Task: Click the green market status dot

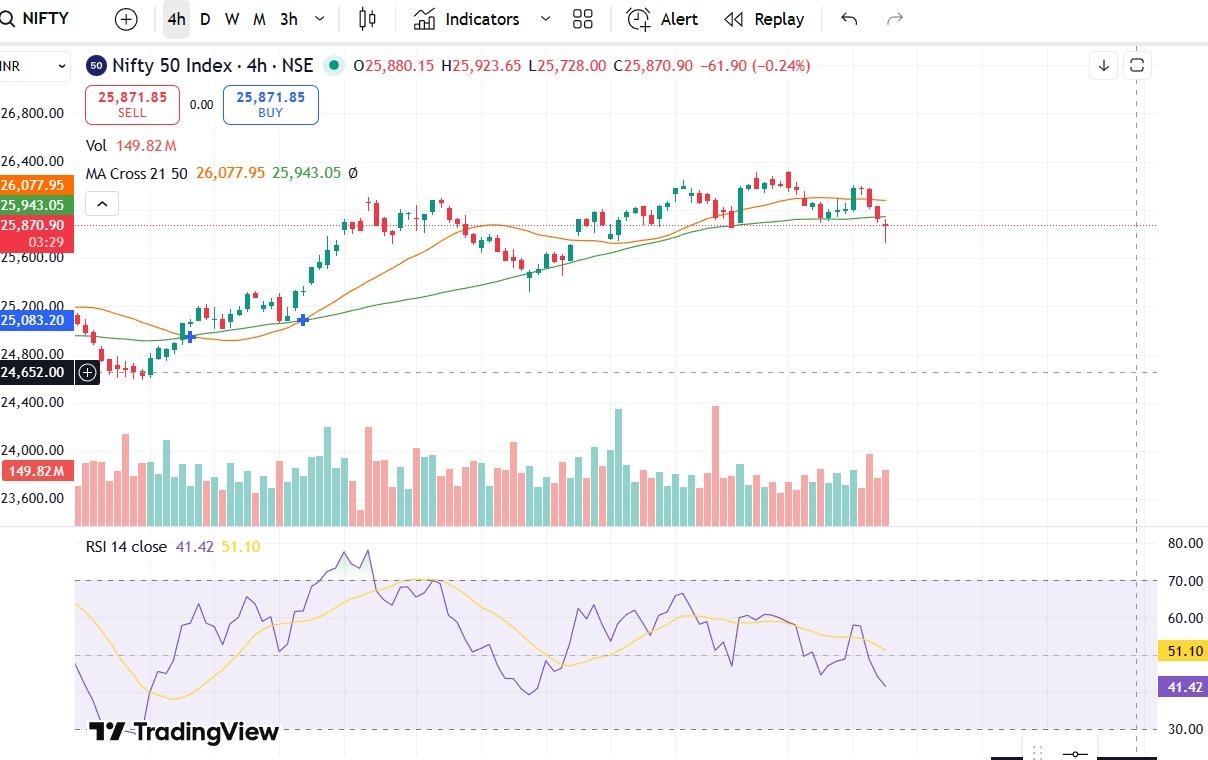Action: point(333,66)
